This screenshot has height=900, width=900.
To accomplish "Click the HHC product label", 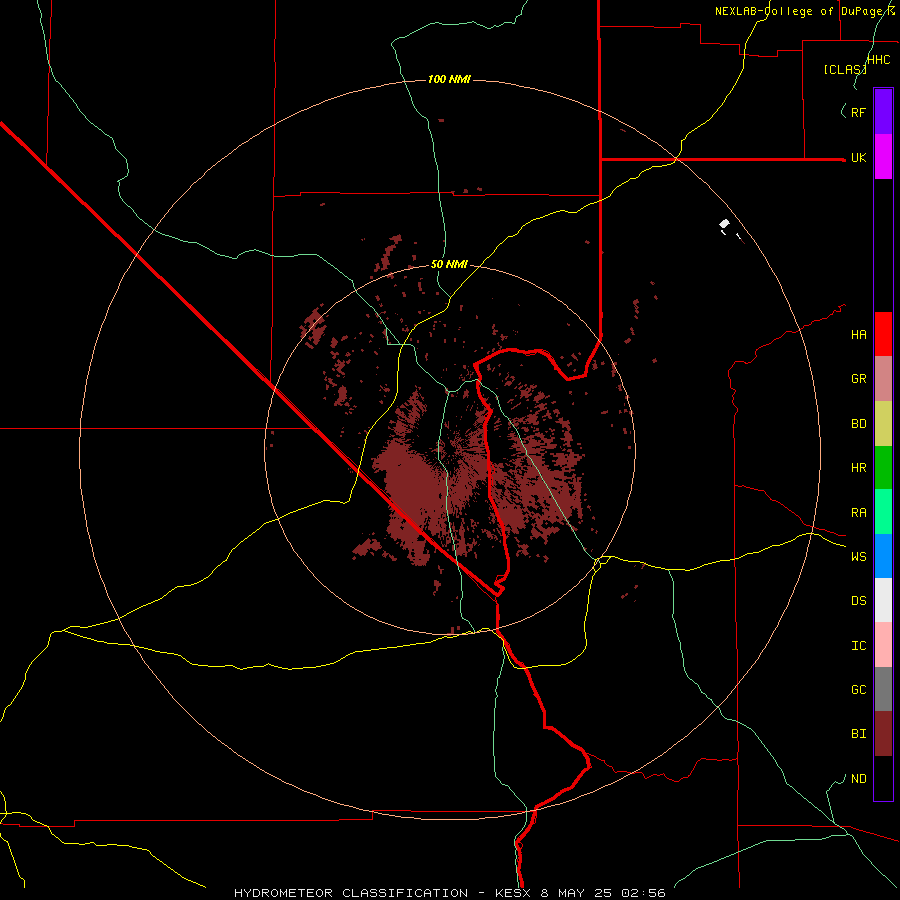I will tap(879, 60).
